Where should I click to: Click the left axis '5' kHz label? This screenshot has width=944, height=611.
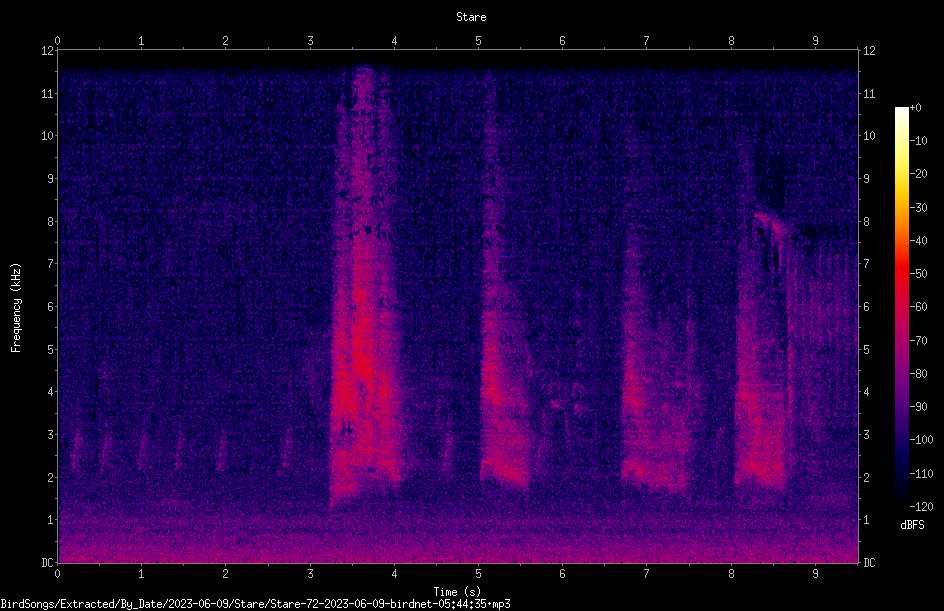click(x=50, y=349)
